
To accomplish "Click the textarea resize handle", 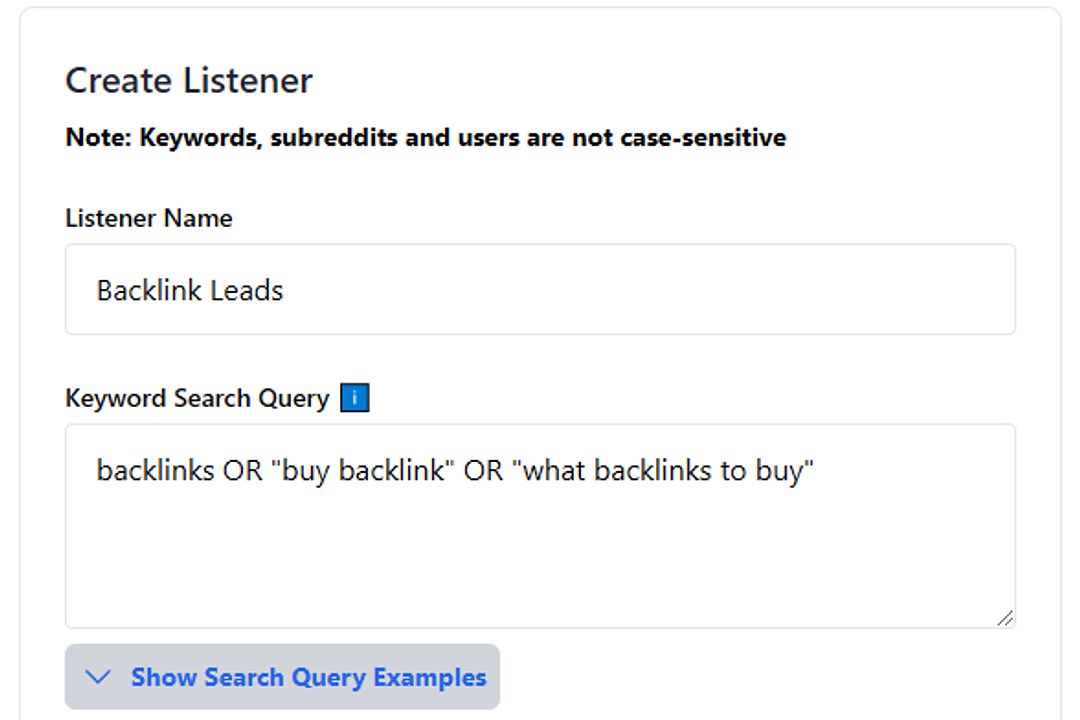I will point(1007,619).
